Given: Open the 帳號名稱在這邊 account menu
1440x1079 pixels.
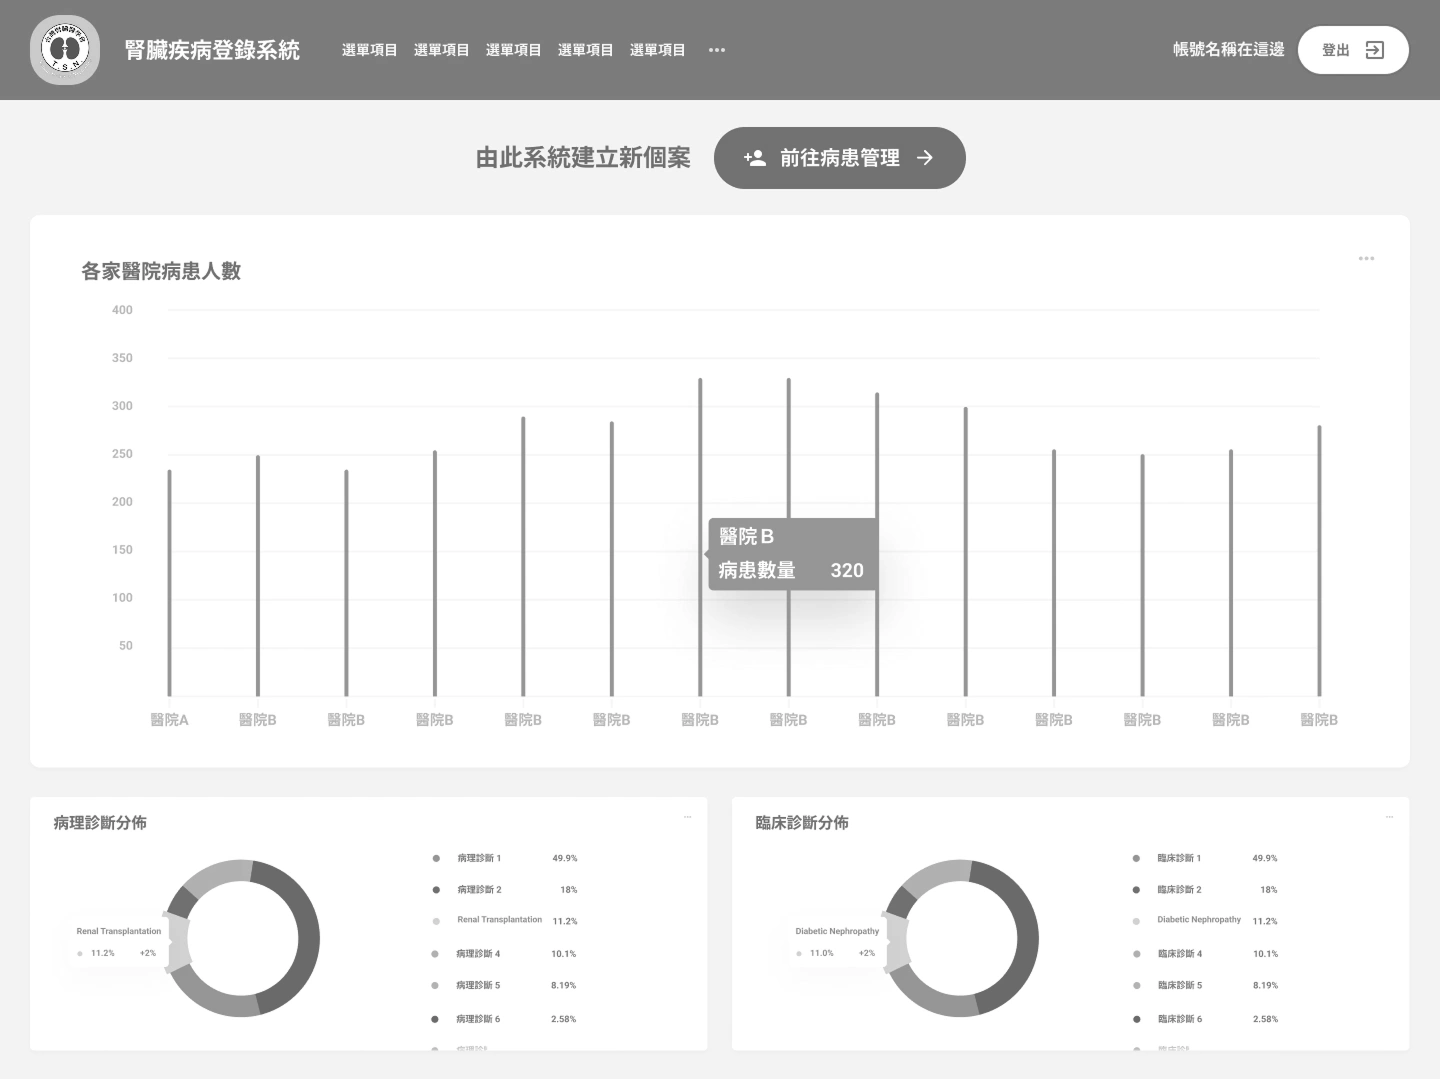Looking at the screenshot, I should coord(1228,50).
